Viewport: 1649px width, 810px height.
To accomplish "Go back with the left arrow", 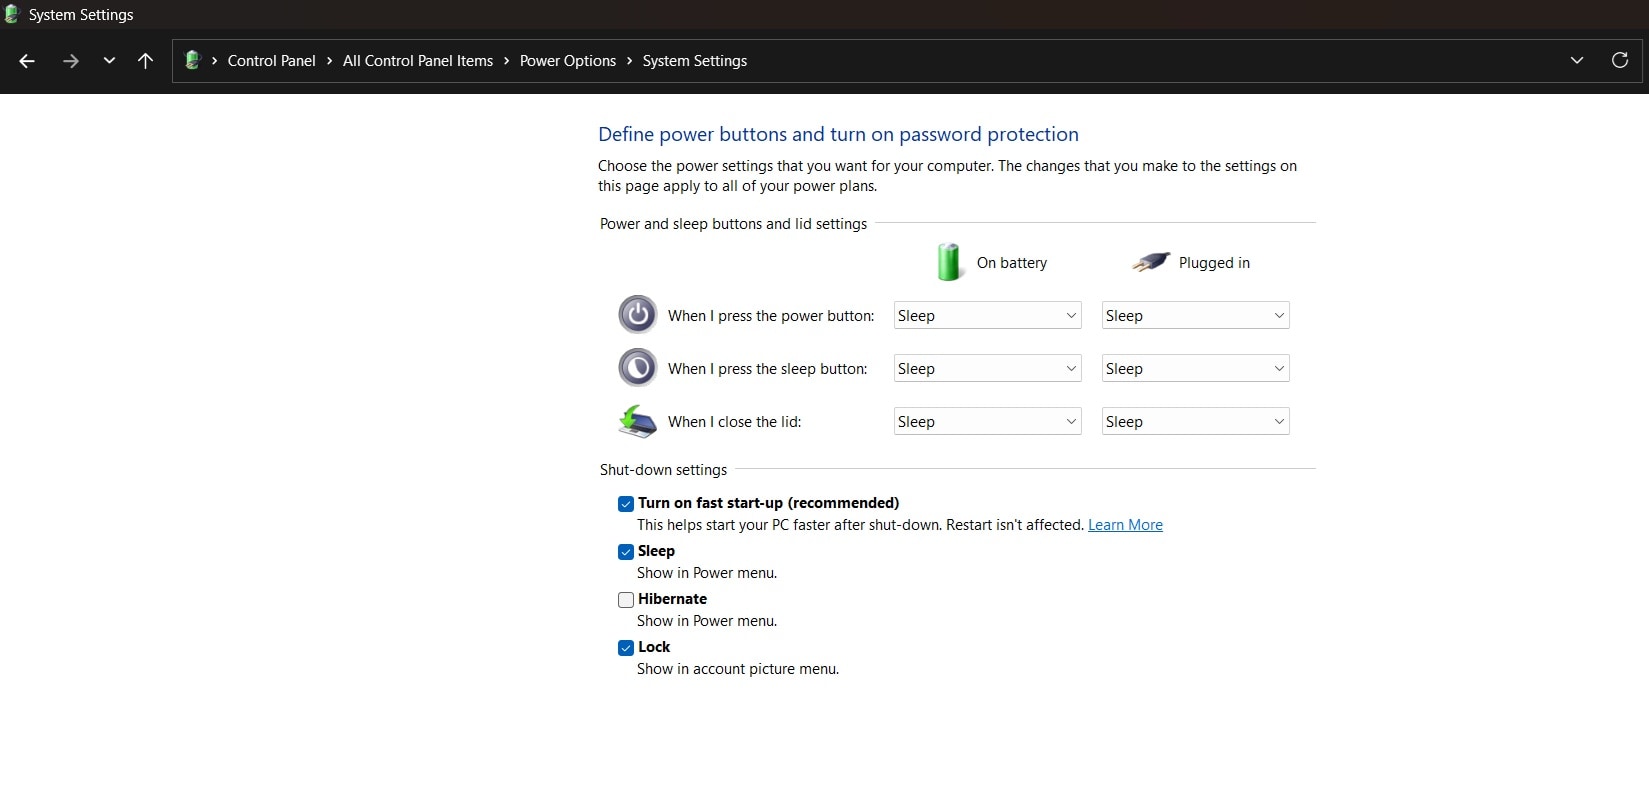I will (x=27, y=61).
